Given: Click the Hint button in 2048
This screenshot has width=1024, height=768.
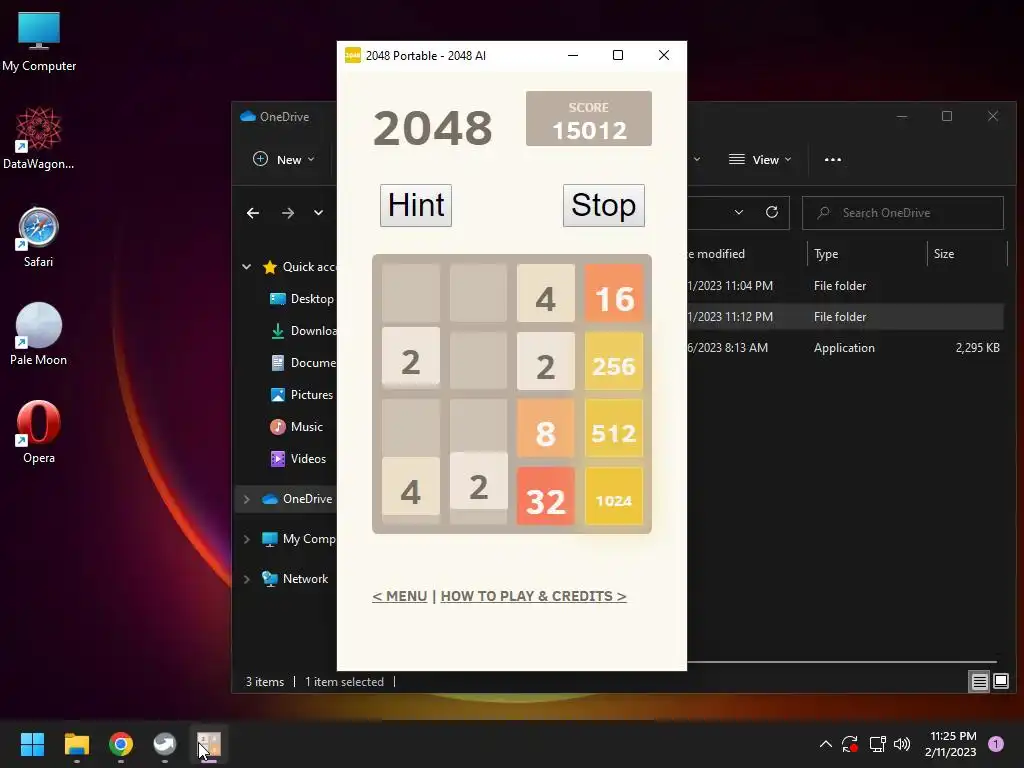Looking at the screenshot, I should pyautogui.click(x=416, y=205).
